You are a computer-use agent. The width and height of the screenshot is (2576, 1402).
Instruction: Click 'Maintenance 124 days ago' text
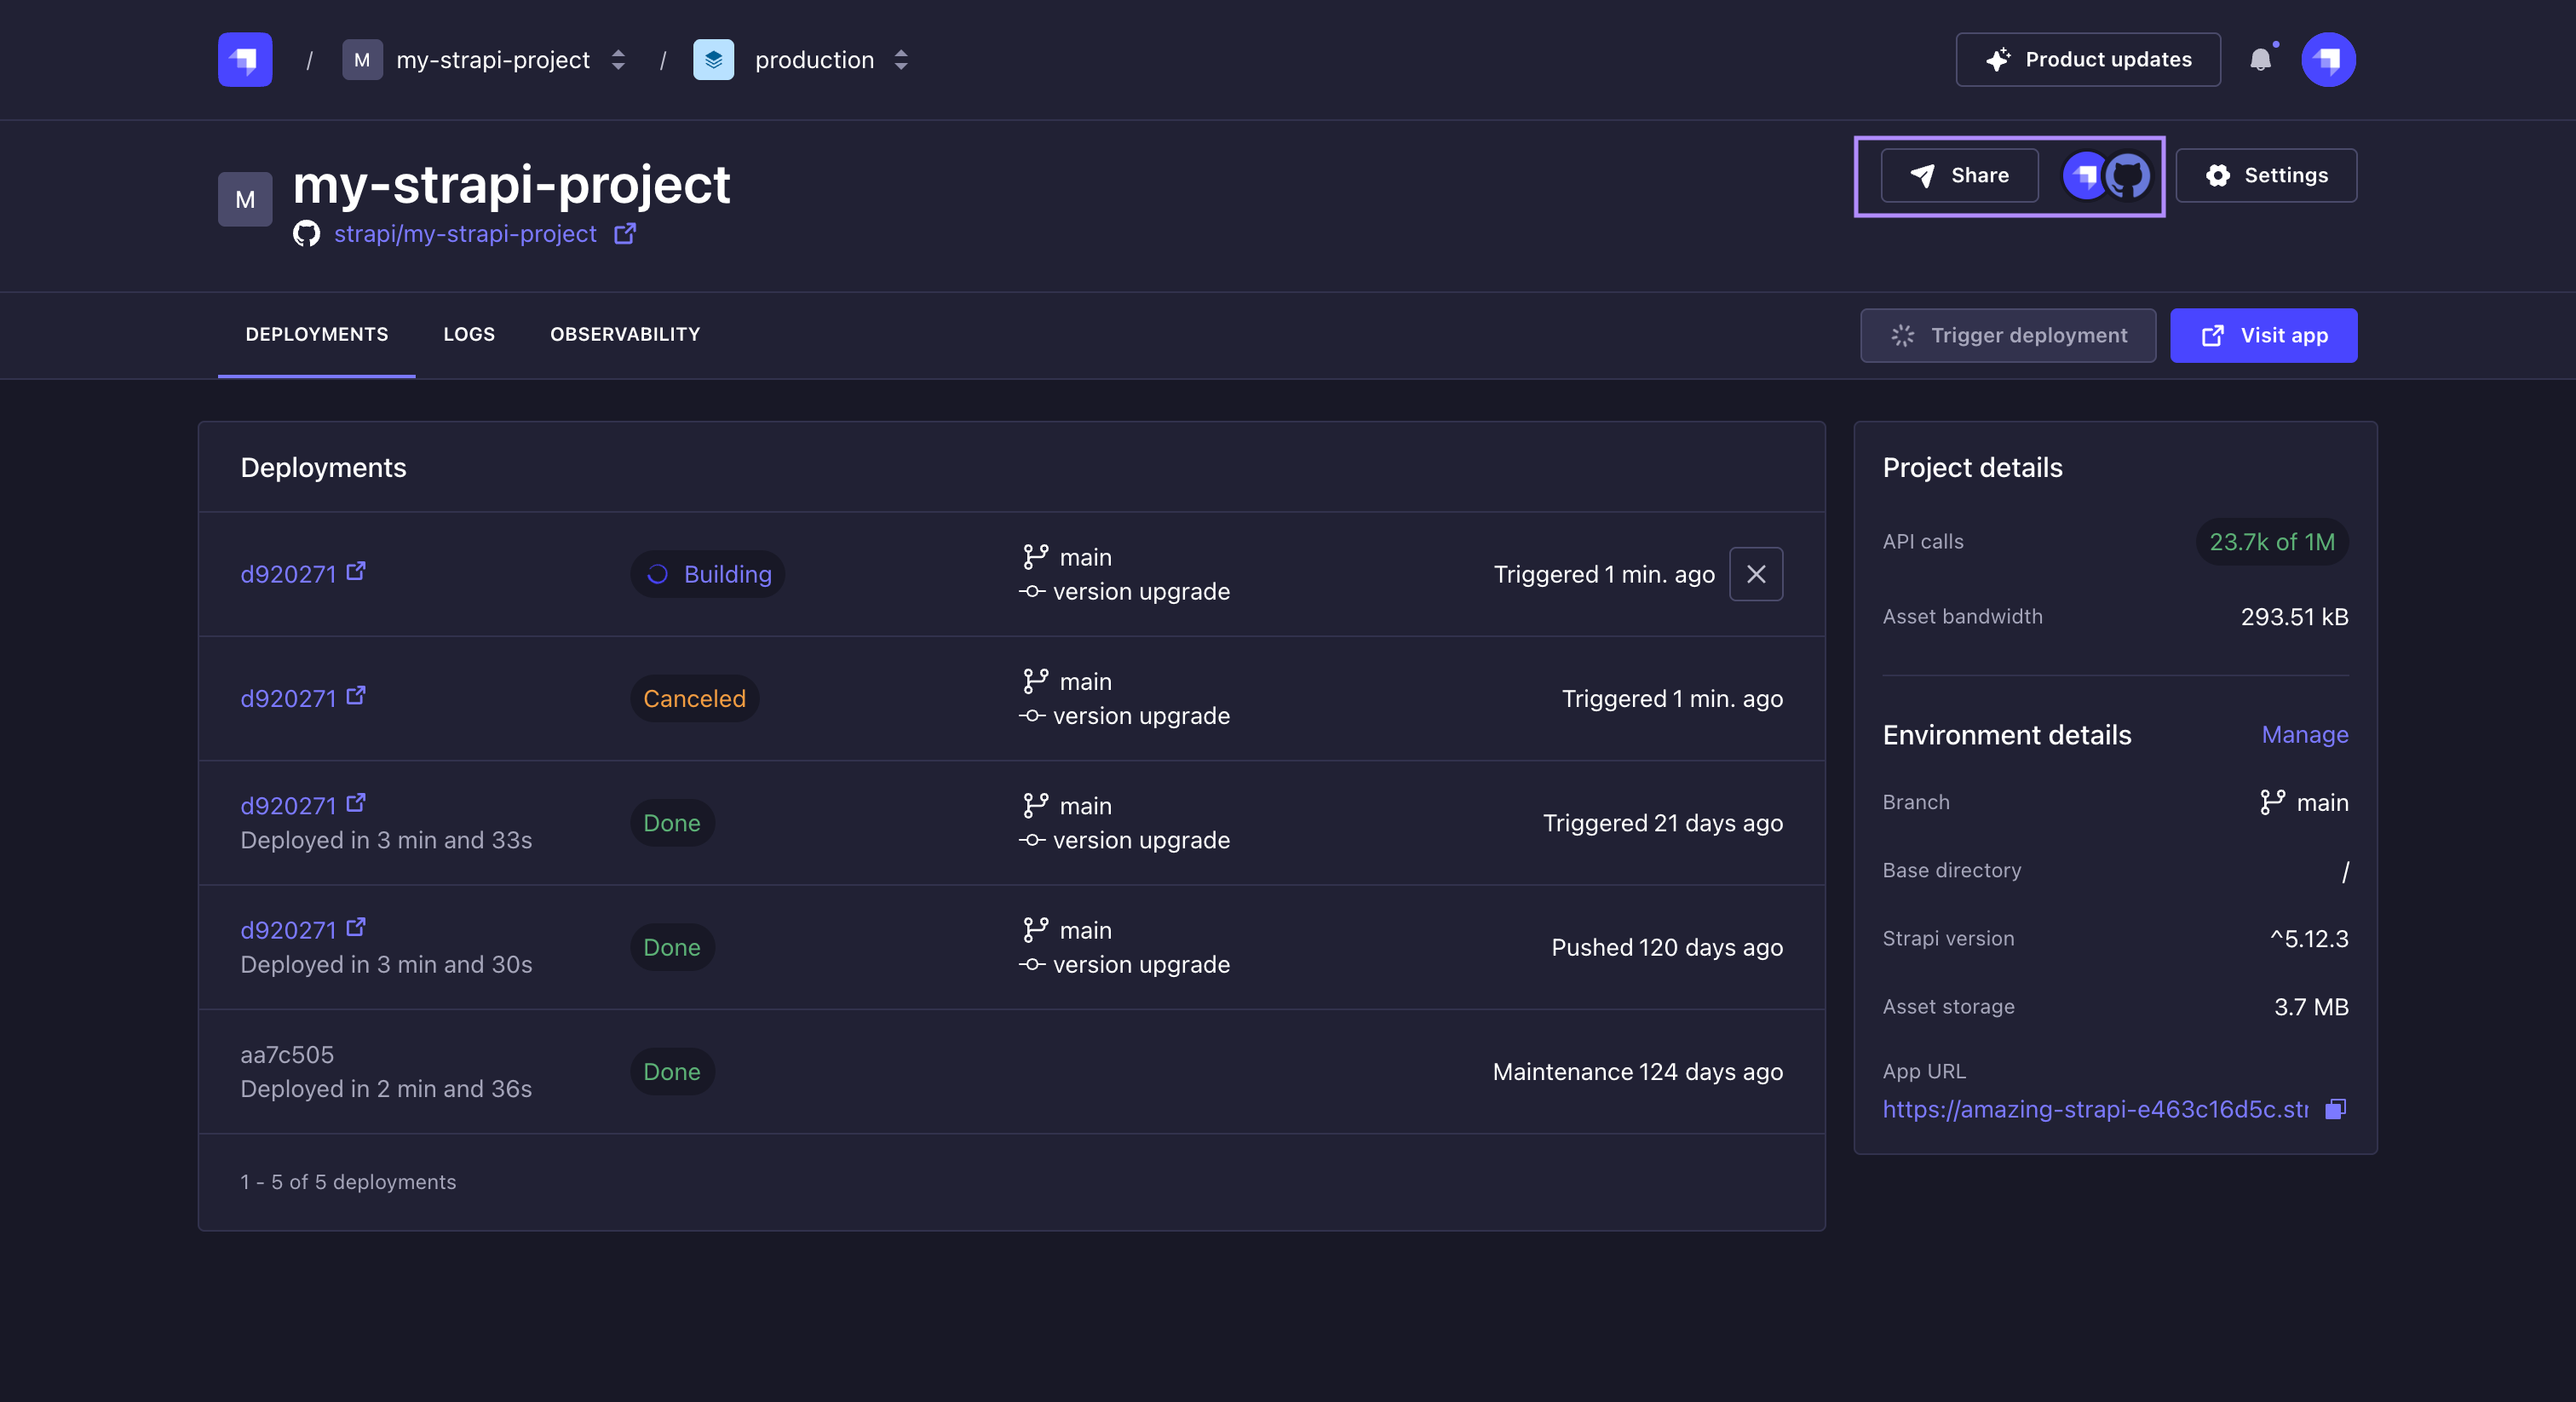click(x=1637, y=1072)
